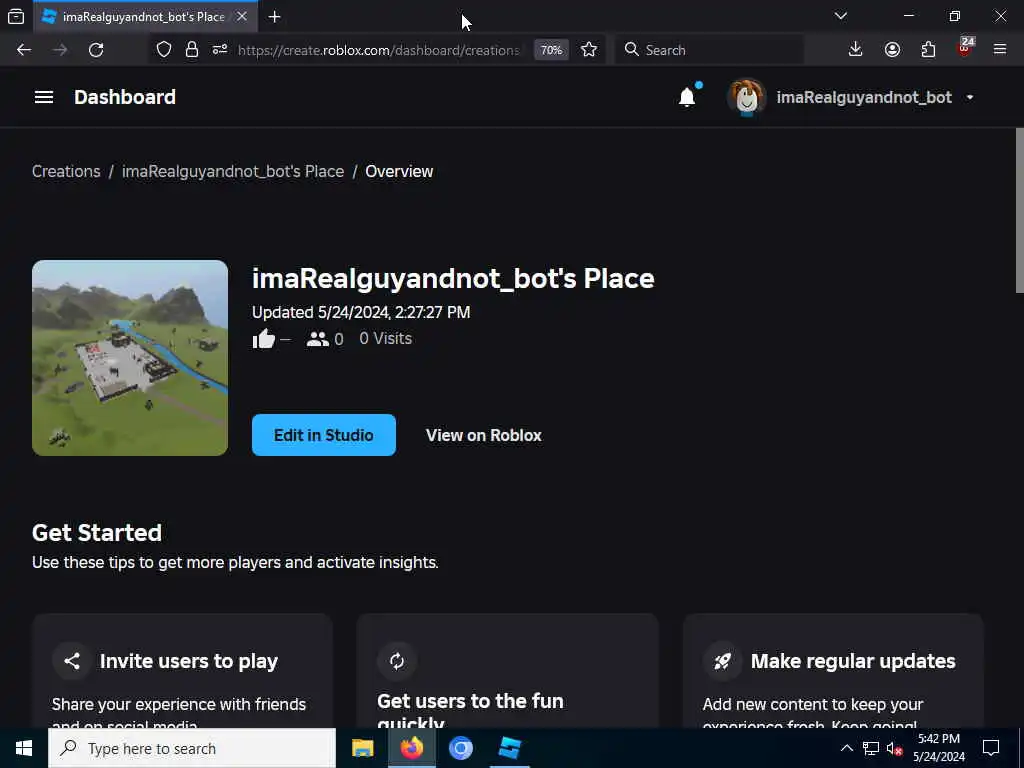Open the Windows notification center
This screenshot has width=1024, height=768.
click(x=991, y=748)
